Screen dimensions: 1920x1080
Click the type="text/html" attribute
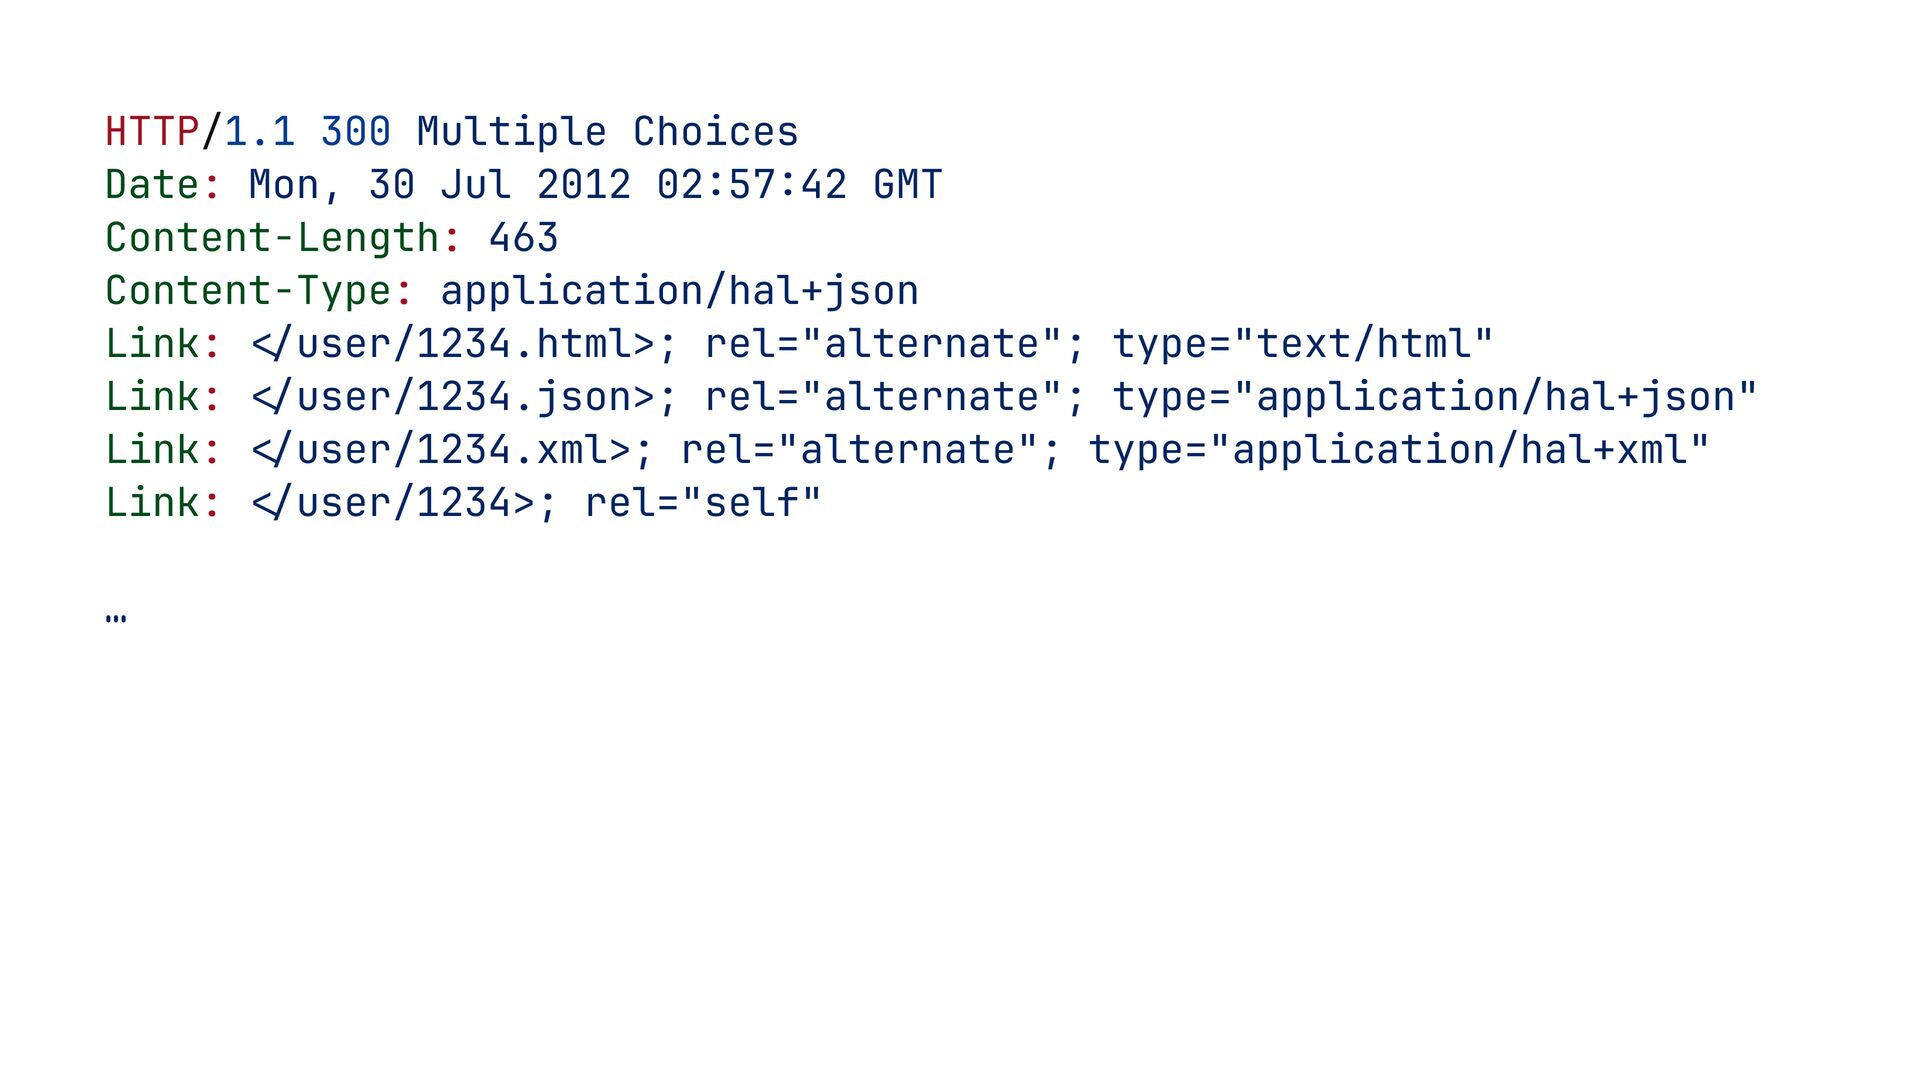point(1302,344)
